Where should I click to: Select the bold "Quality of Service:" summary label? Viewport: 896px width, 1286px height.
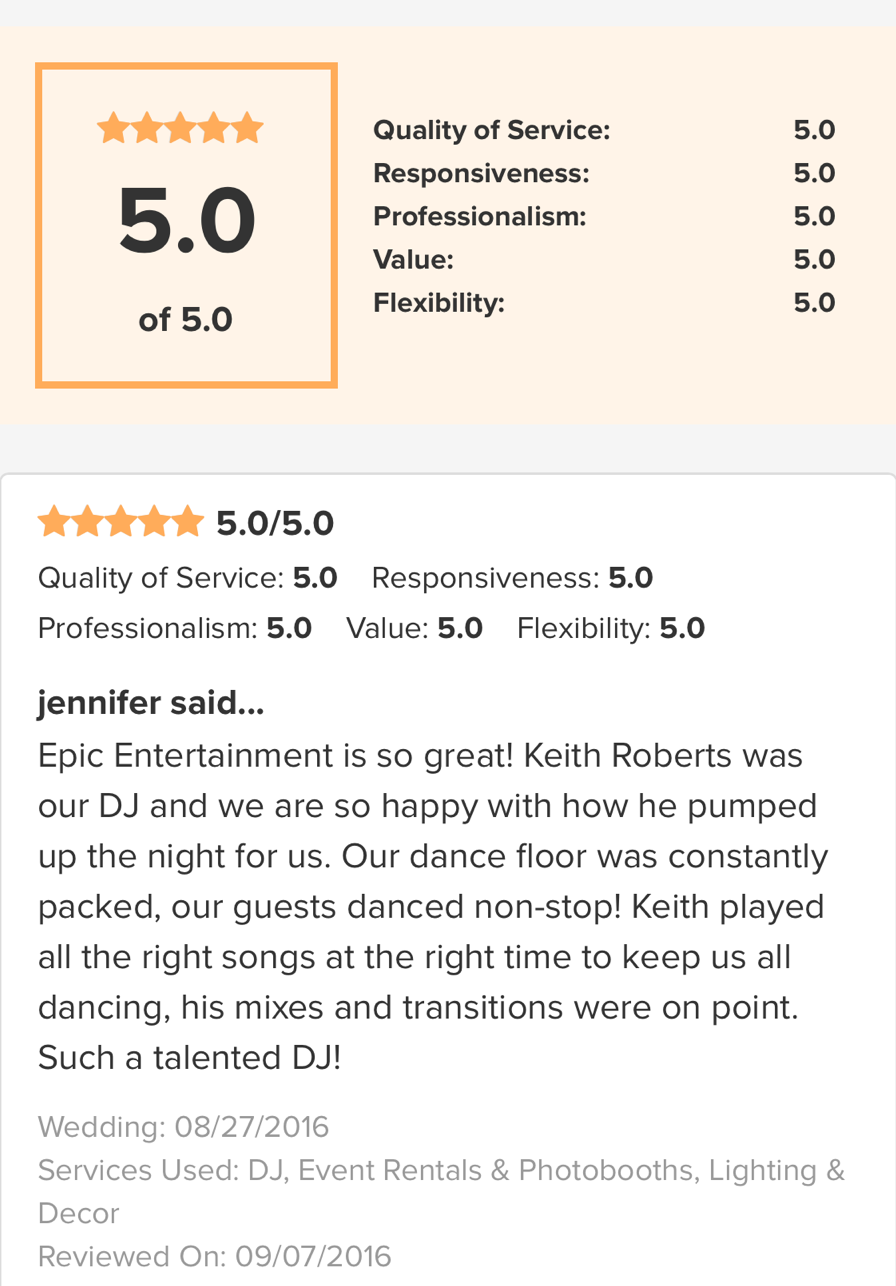[x=491, y=130]
